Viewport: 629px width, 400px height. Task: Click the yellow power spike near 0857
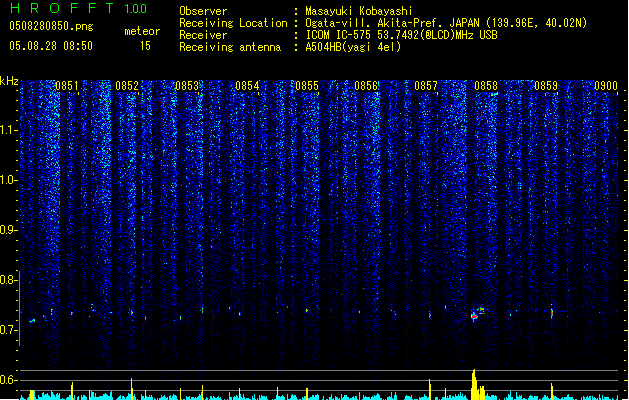point(430,389)
